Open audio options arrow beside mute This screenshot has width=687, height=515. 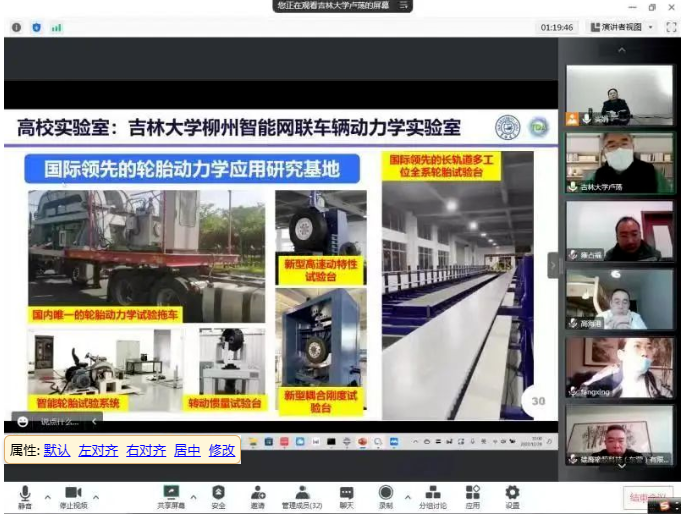click(x=48, y=497)
